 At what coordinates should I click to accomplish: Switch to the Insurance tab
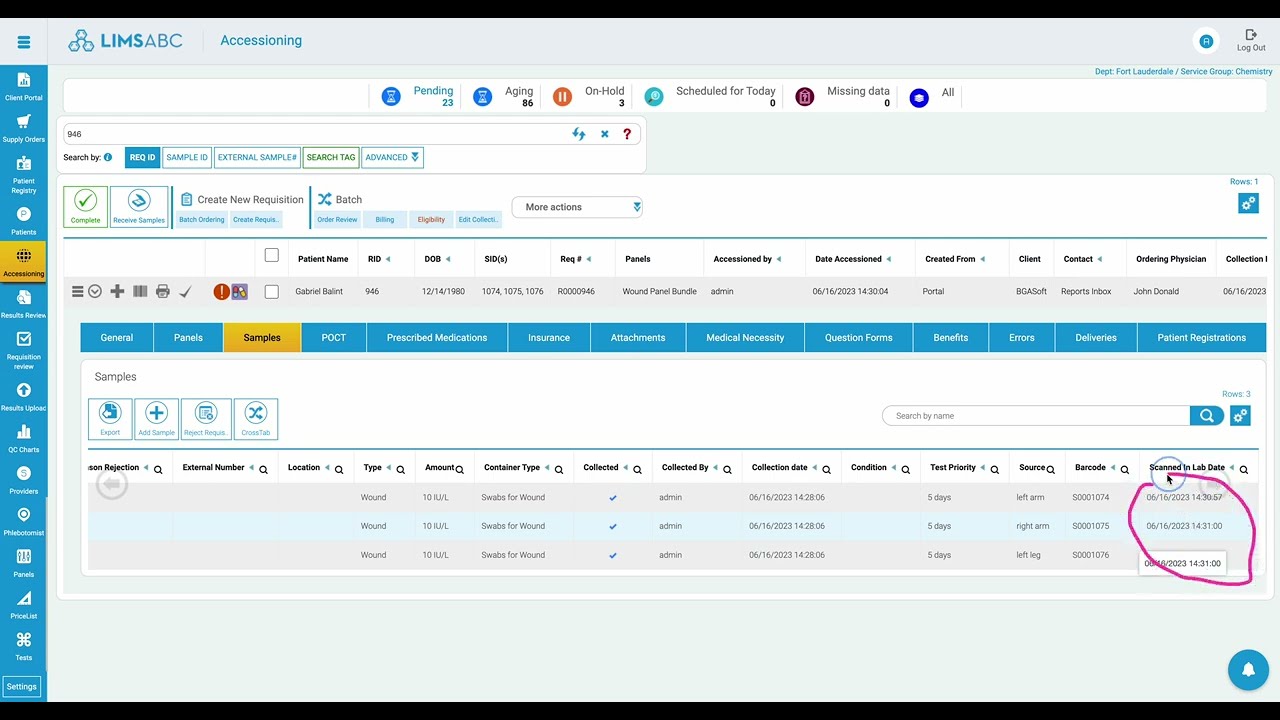(549, 338)
